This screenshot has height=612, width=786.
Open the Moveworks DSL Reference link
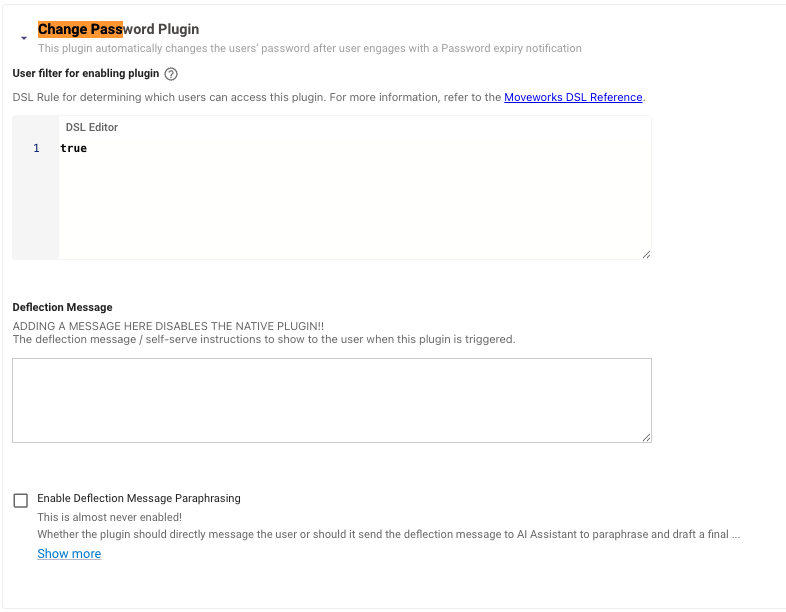573,97
